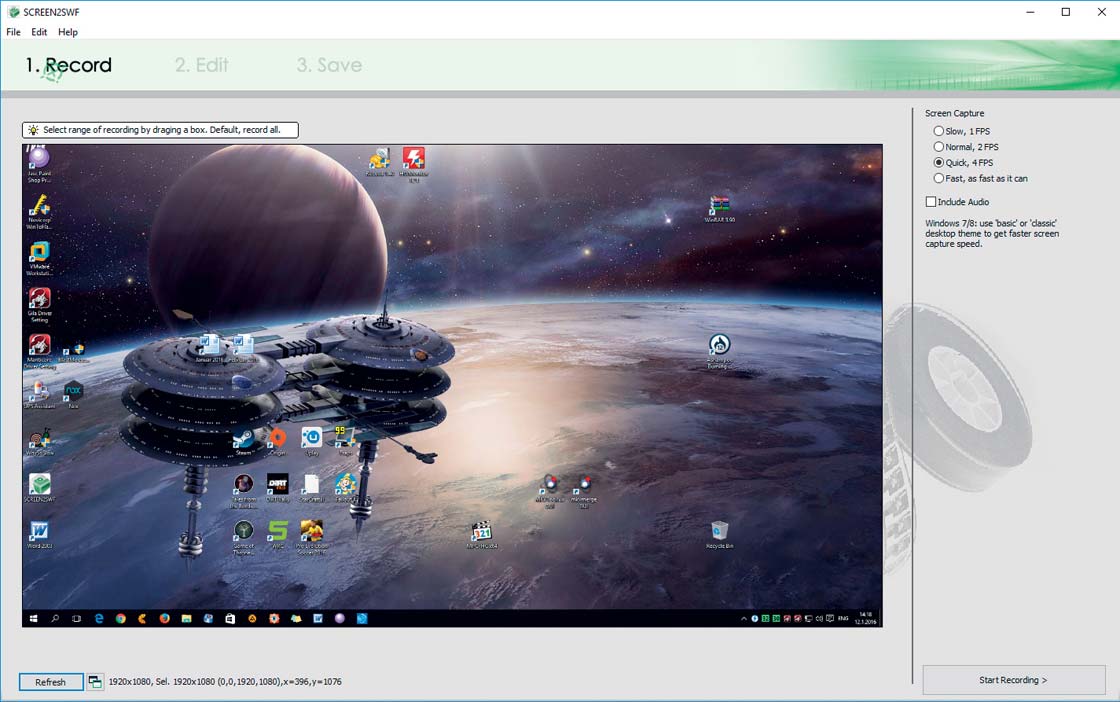Image resolution: width=1120 pixels, height=702 pixels.
Task: Select Normal, 2 FPS capture speed
Action: [966, 147]
